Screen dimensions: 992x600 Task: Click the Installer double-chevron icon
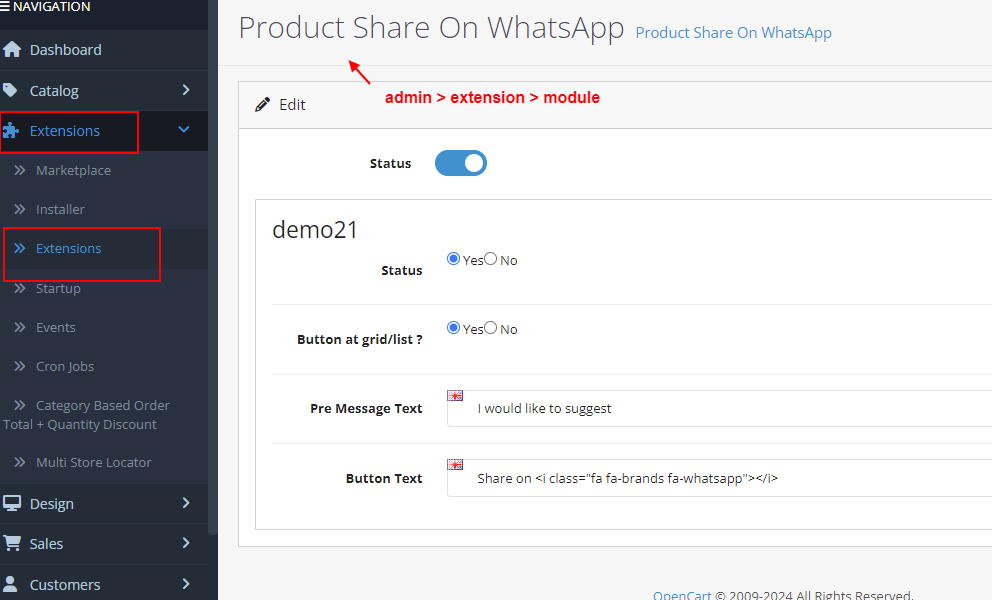(20, 209)
